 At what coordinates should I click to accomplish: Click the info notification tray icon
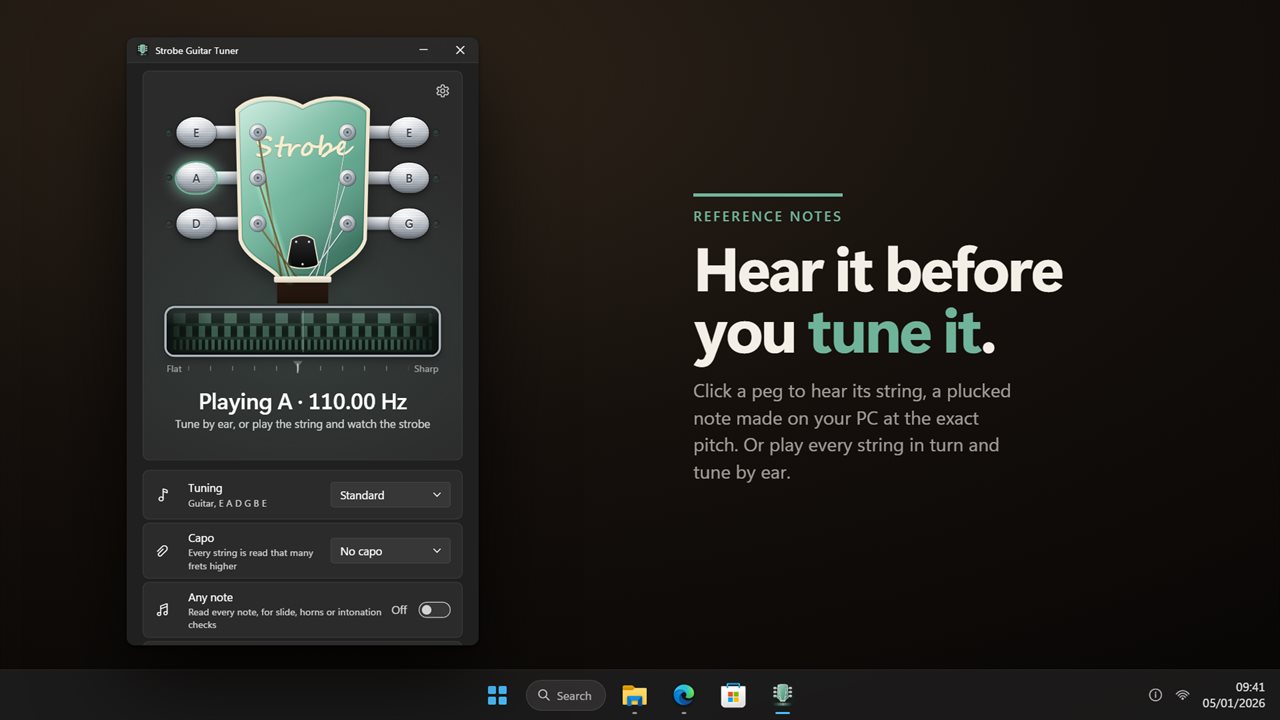click(1155, 695)
